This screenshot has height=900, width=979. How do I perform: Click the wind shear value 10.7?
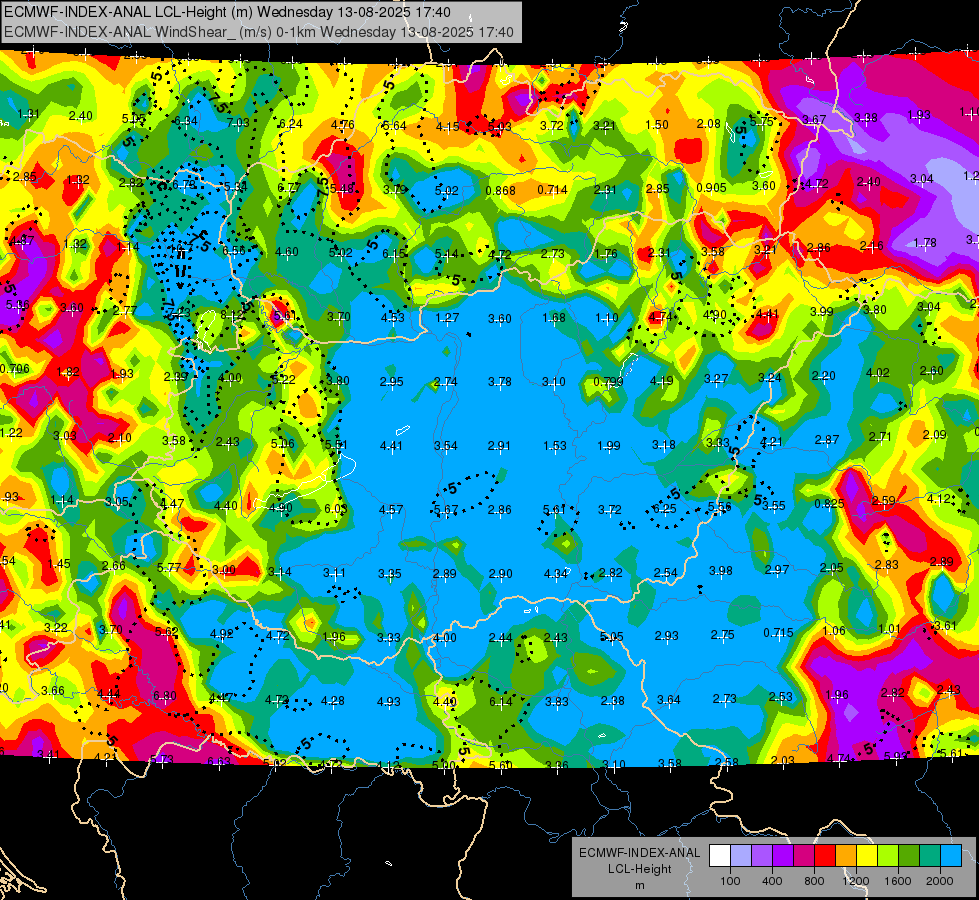click(180, 249)
